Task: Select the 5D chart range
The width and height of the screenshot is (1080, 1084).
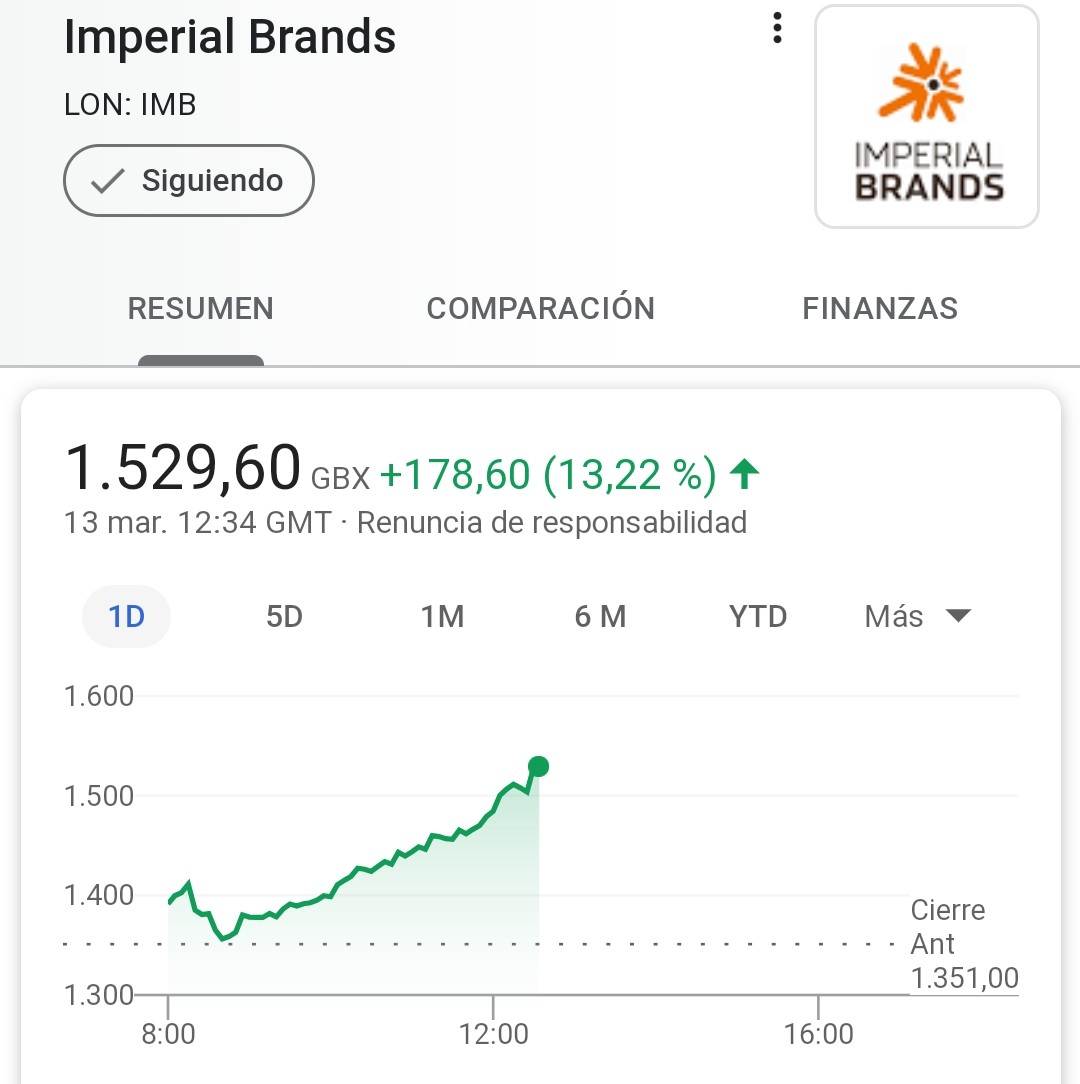Action: pos(284,617)
